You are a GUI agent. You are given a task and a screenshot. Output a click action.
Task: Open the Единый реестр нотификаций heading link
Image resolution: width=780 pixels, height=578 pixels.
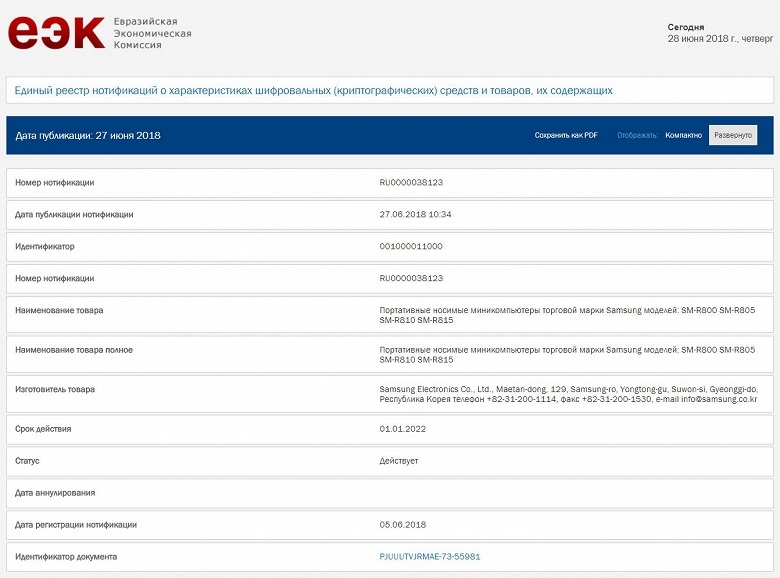click(313, 91)
